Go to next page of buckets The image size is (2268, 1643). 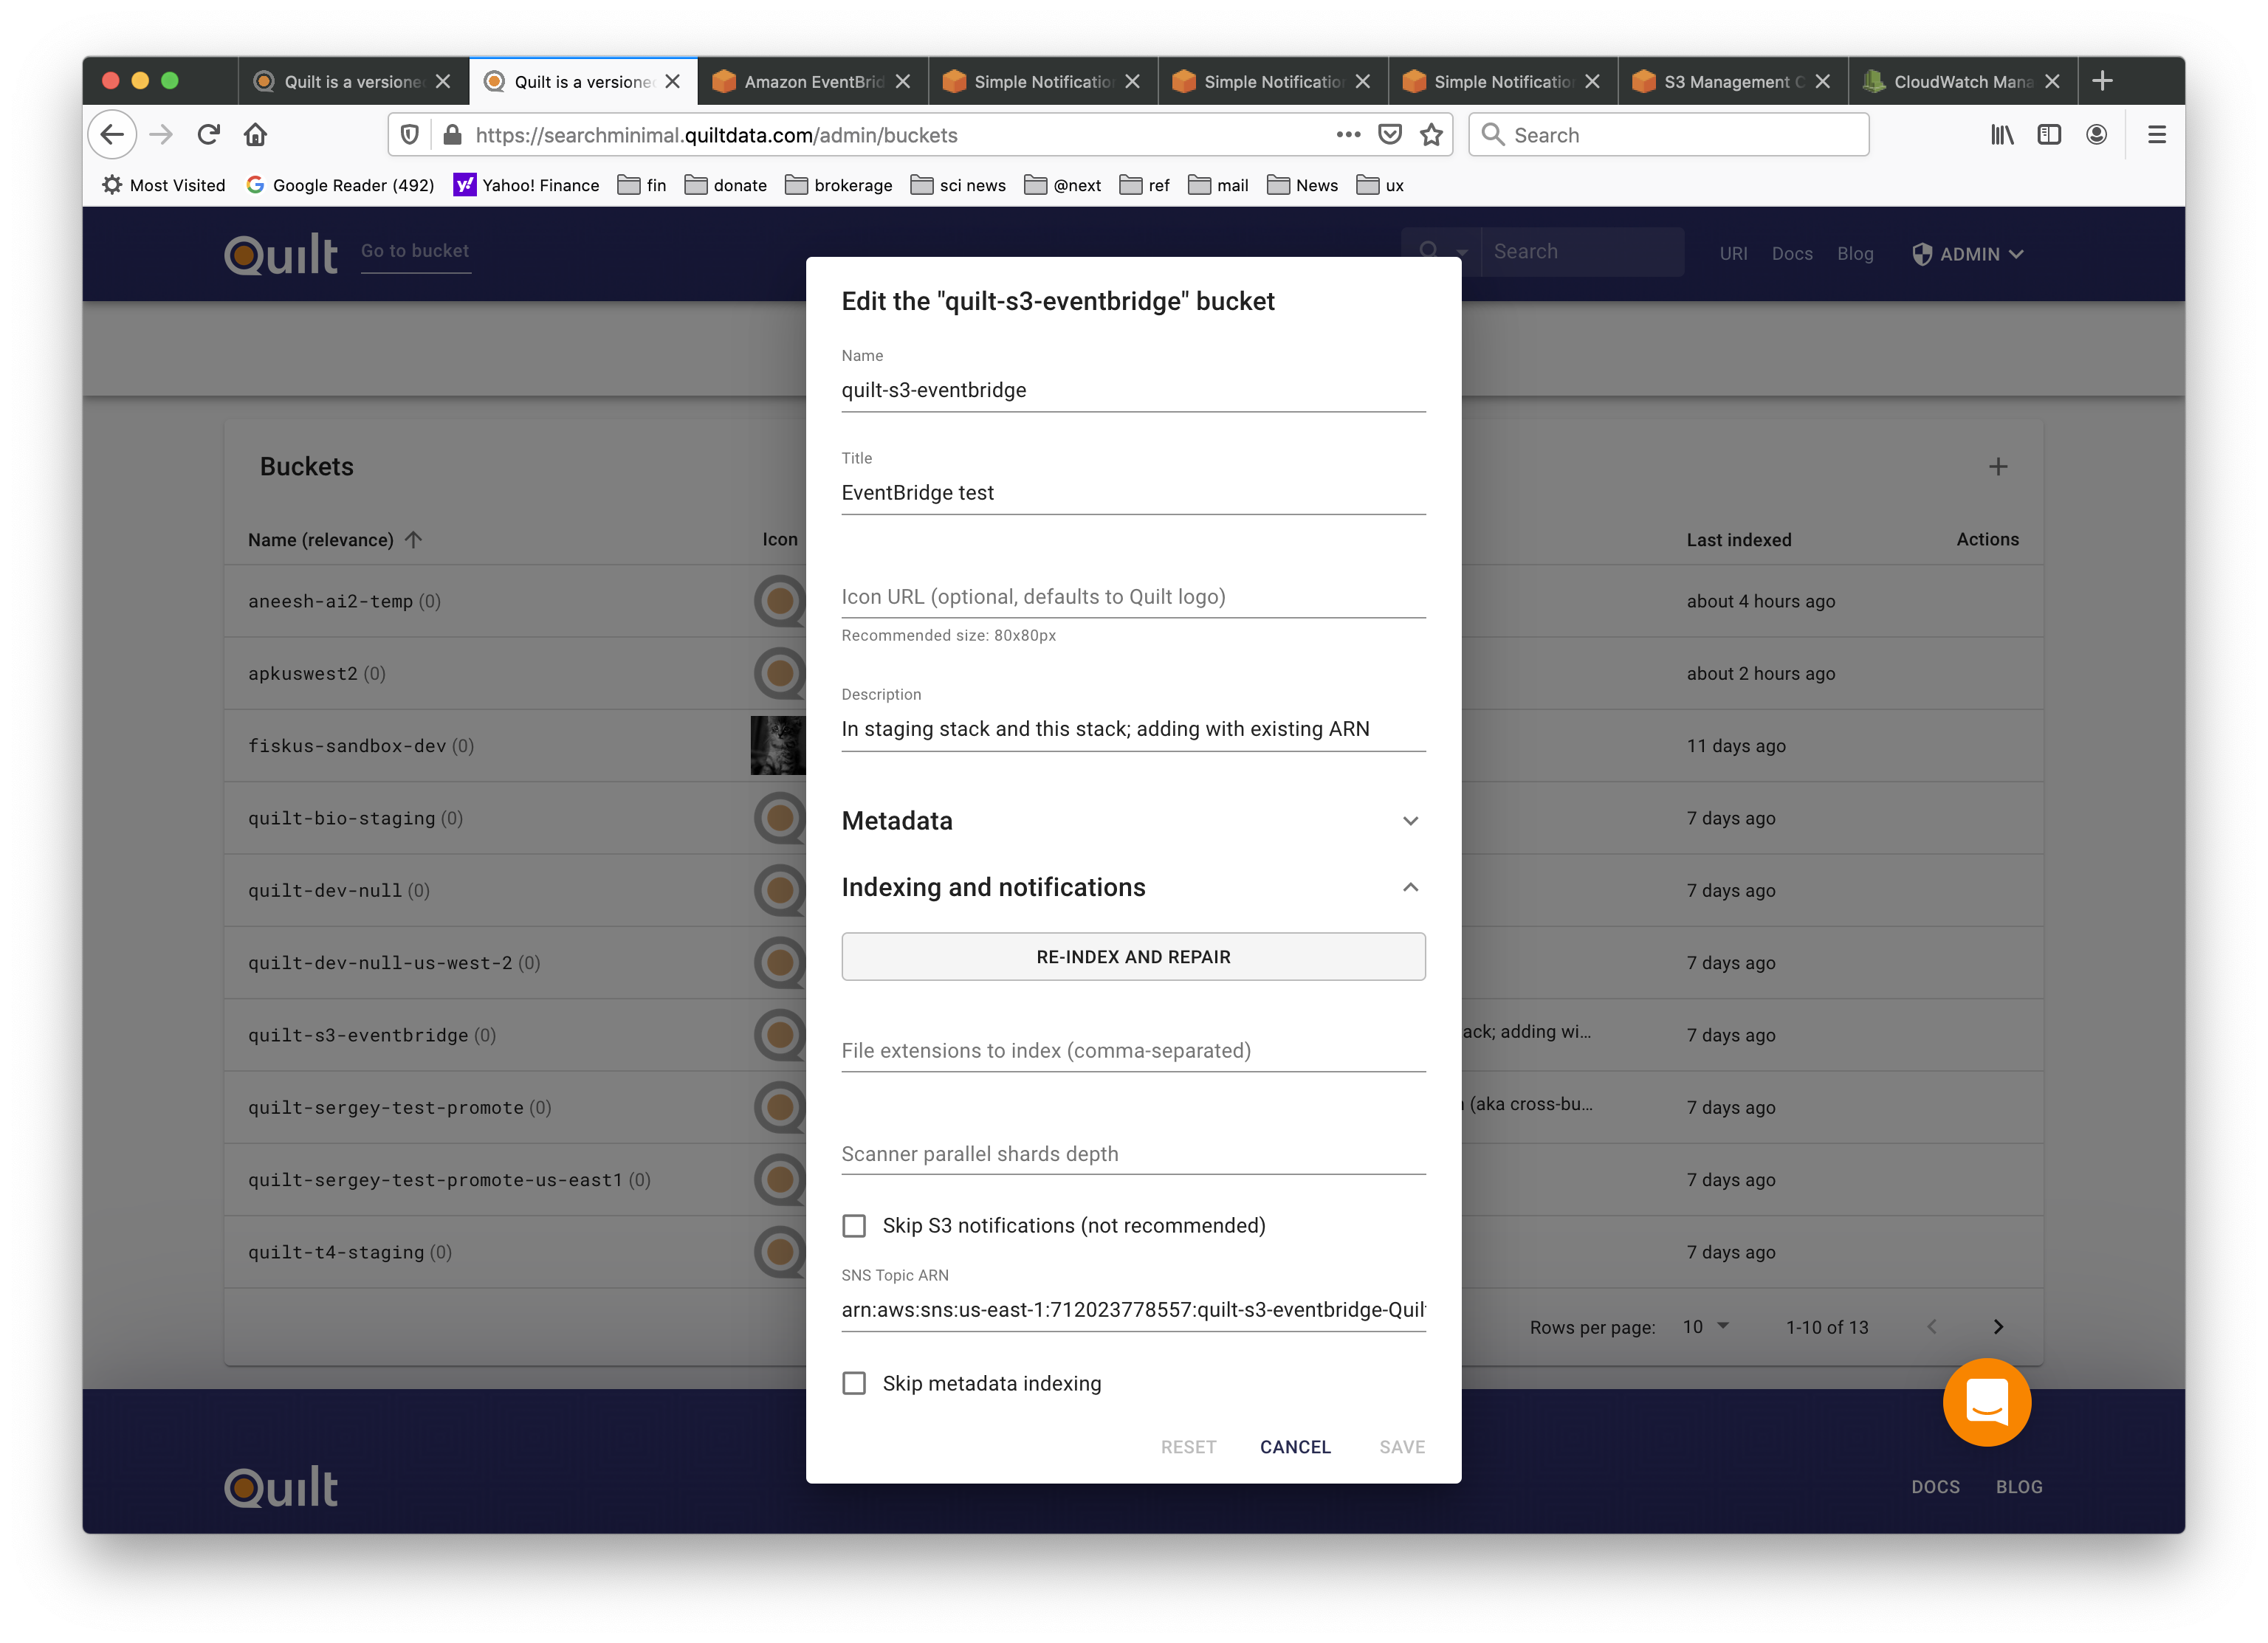click(1998, 1327)
